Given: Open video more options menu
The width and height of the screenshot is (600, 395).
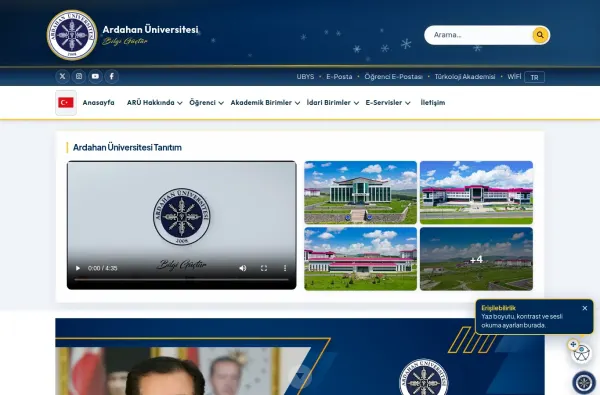Looking at the screenshot, I should coord(285,268).
